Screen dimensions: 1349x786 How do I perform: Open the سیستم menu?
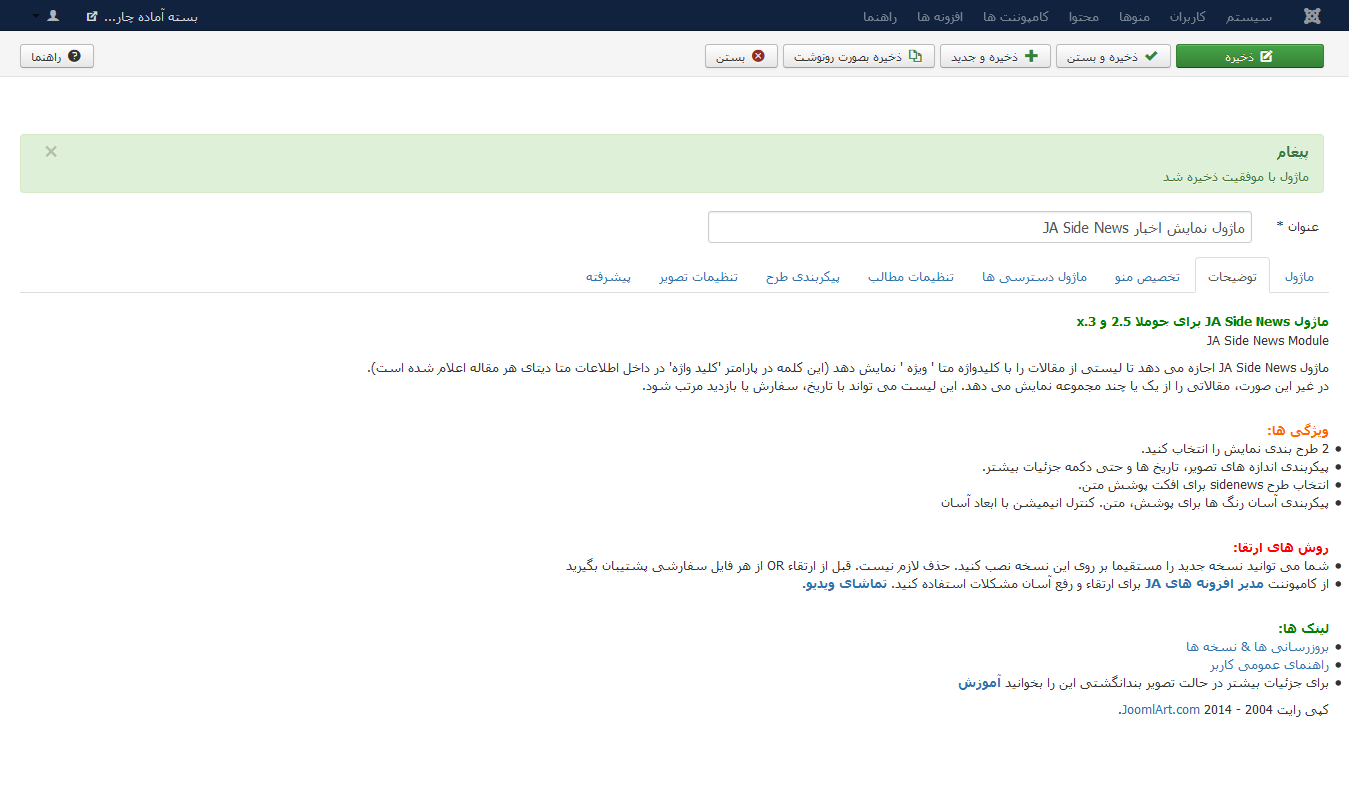coord(1248,16)
